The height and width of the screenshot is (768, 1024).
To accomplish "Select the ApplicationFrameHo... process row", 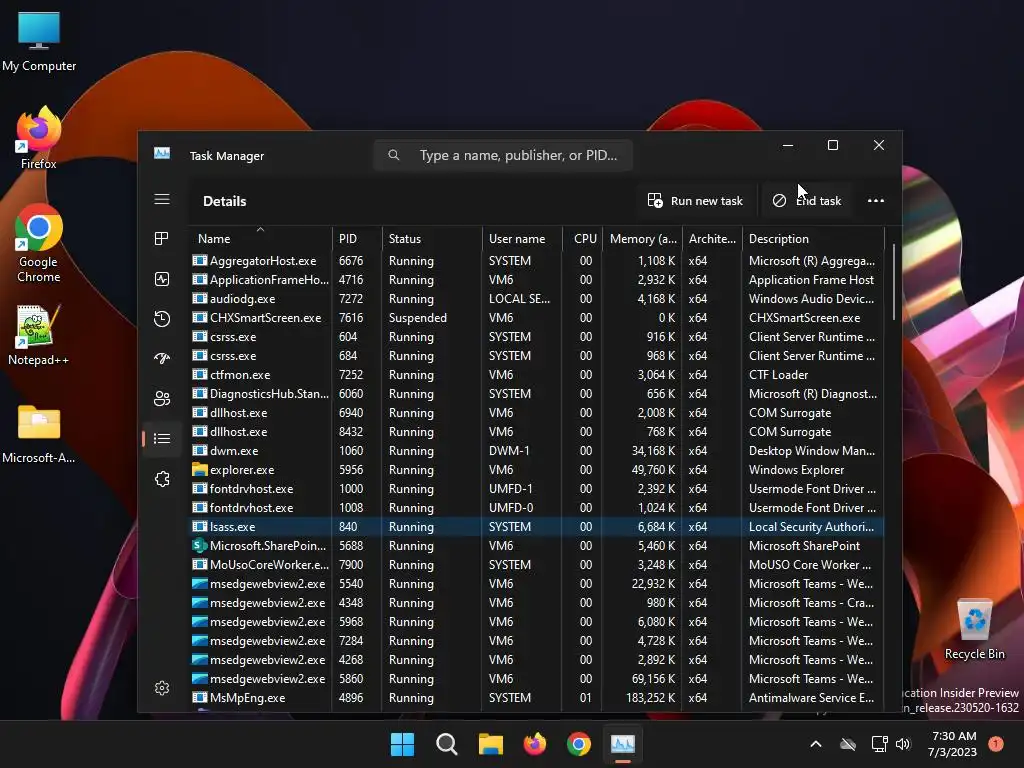I will (x=537, y=280).
